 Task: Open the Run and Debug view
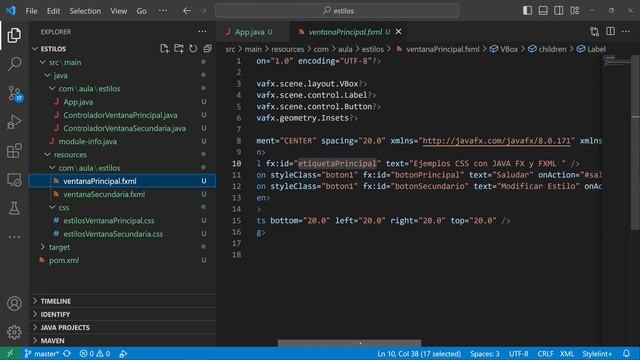(x=14, y=122)
